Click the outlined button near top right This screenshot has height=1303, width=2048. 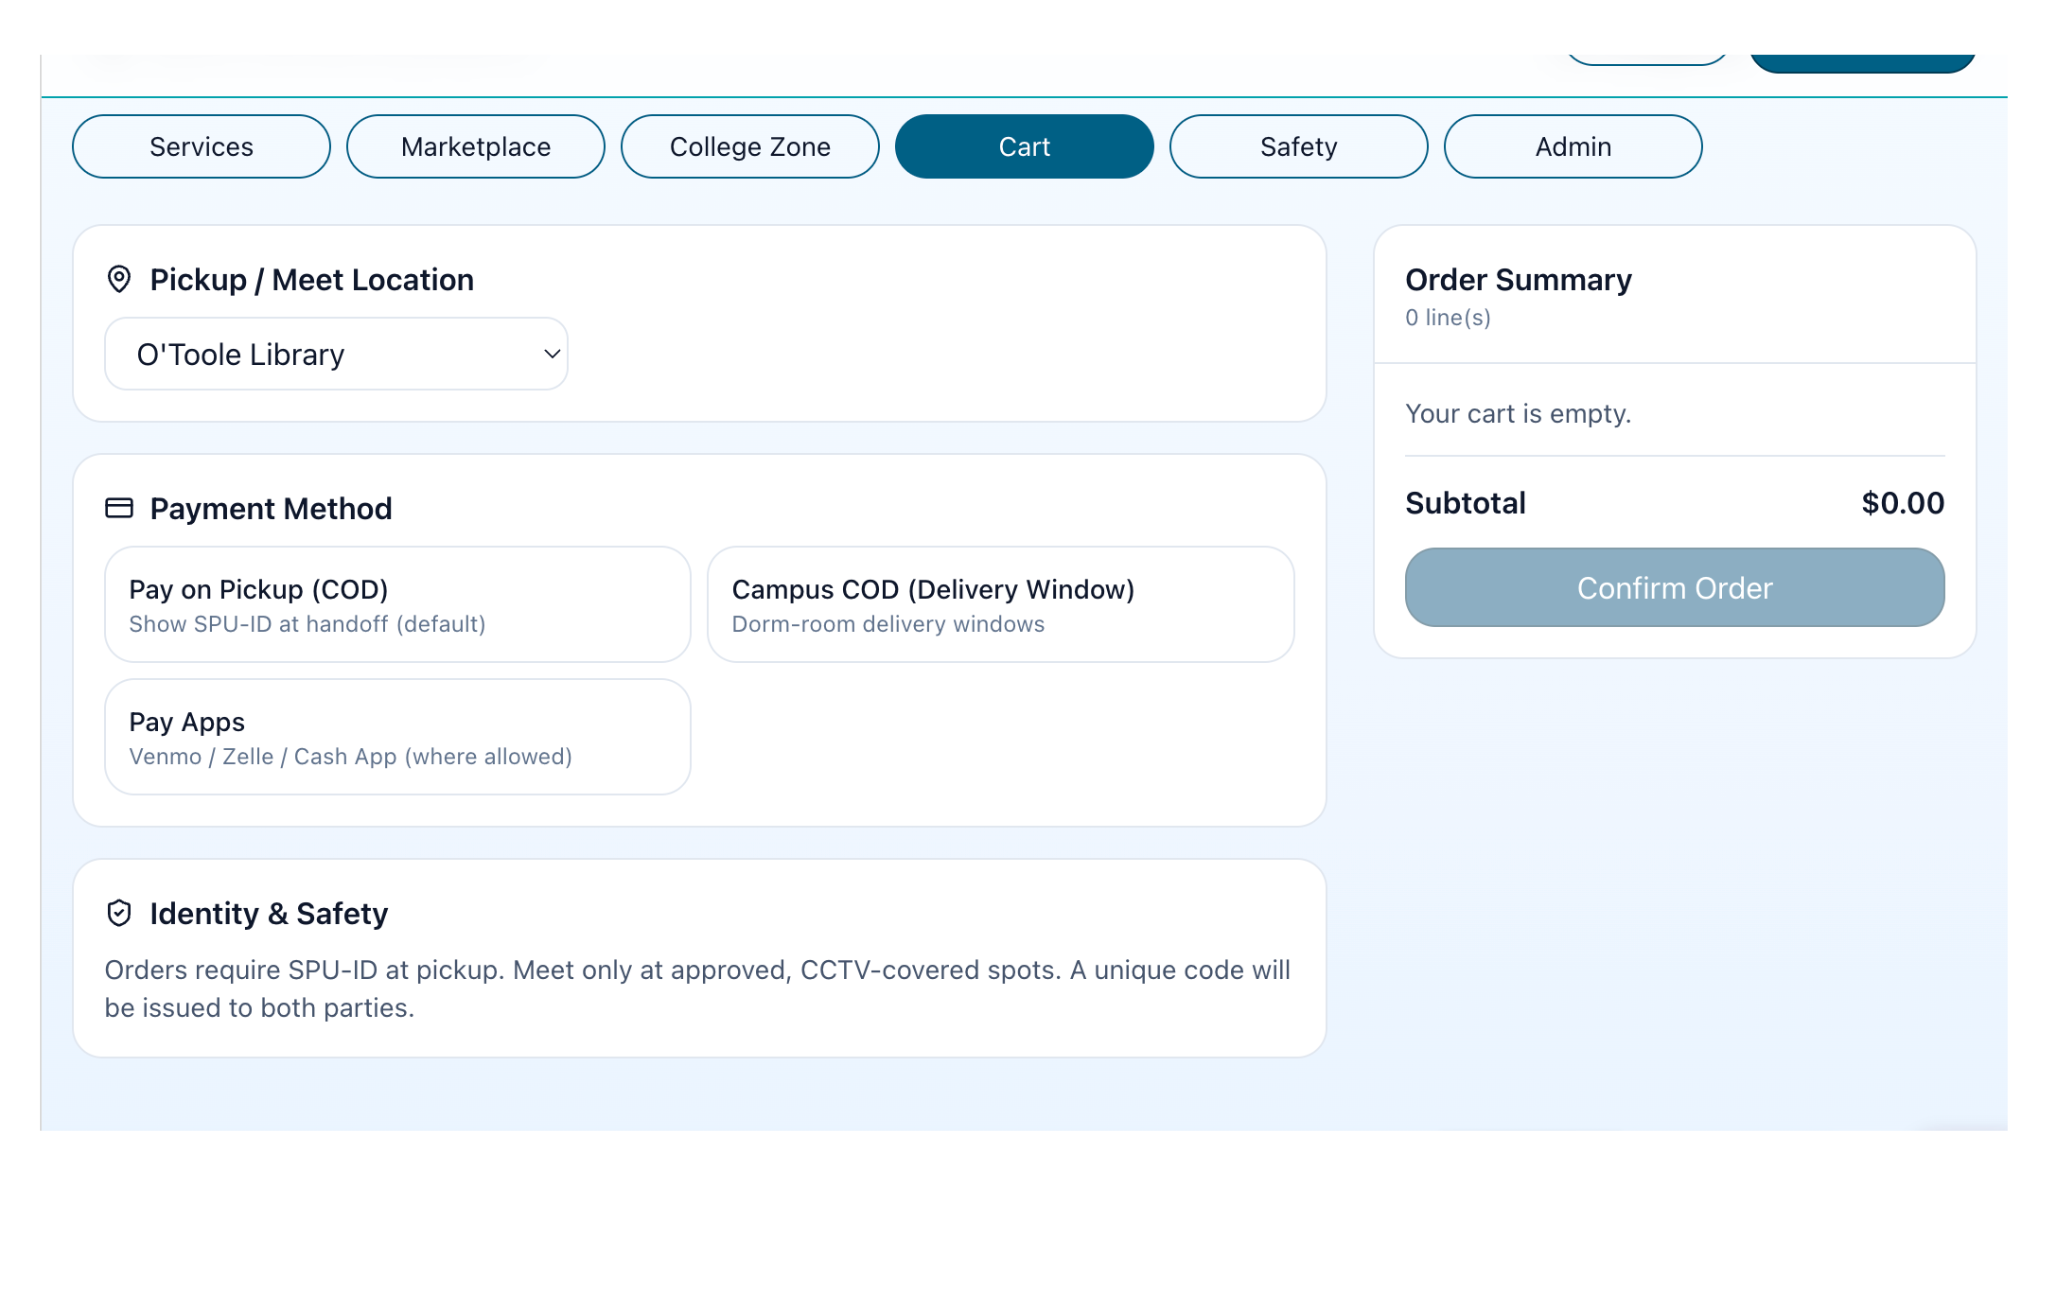[1646, 58]
